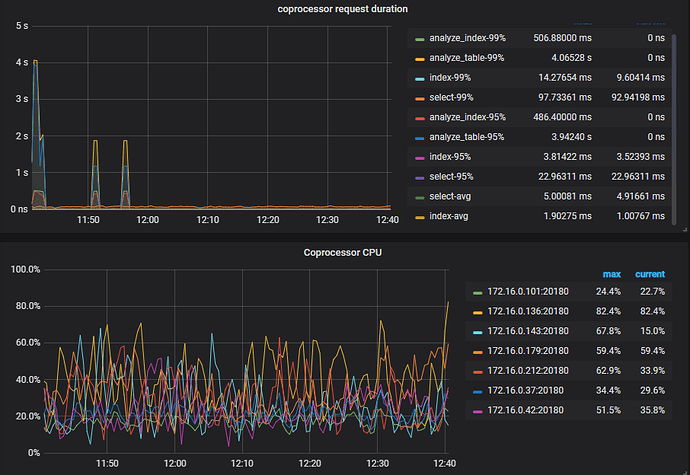Toggle the 172.16.0.42:20180 series label
The height and width of the screenshot is (475, 690).
point(525,410)
